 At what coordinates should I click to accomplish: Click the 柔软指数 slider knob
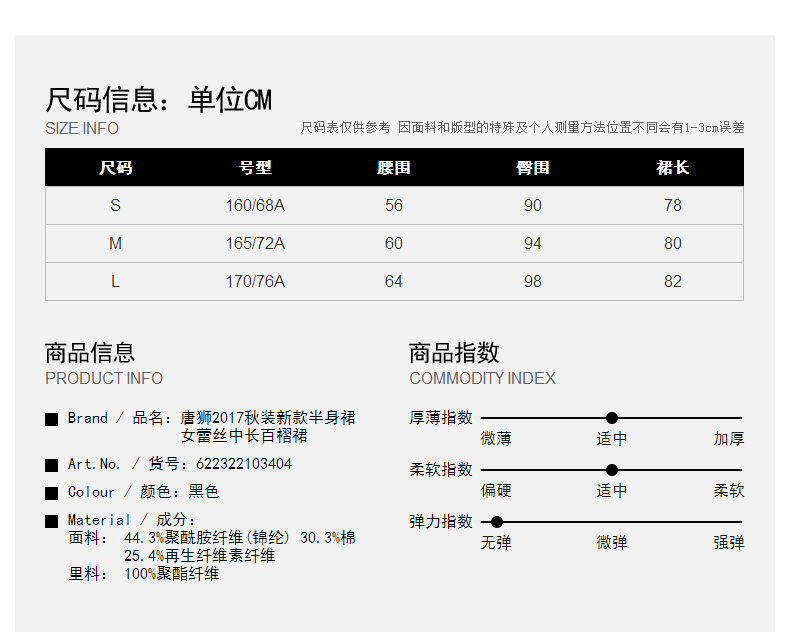coord(612,470)
